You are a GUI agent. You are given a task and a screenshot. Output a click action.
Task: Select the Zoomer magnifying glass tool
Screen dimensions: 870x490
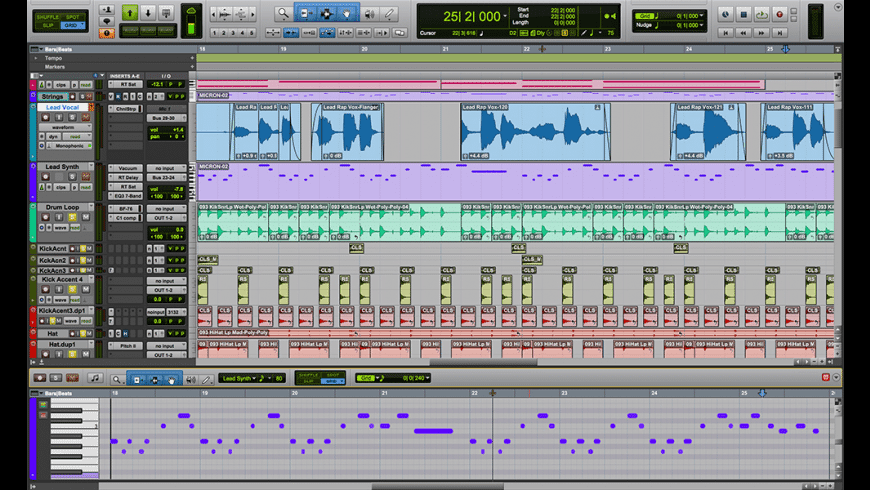[283, 14]
